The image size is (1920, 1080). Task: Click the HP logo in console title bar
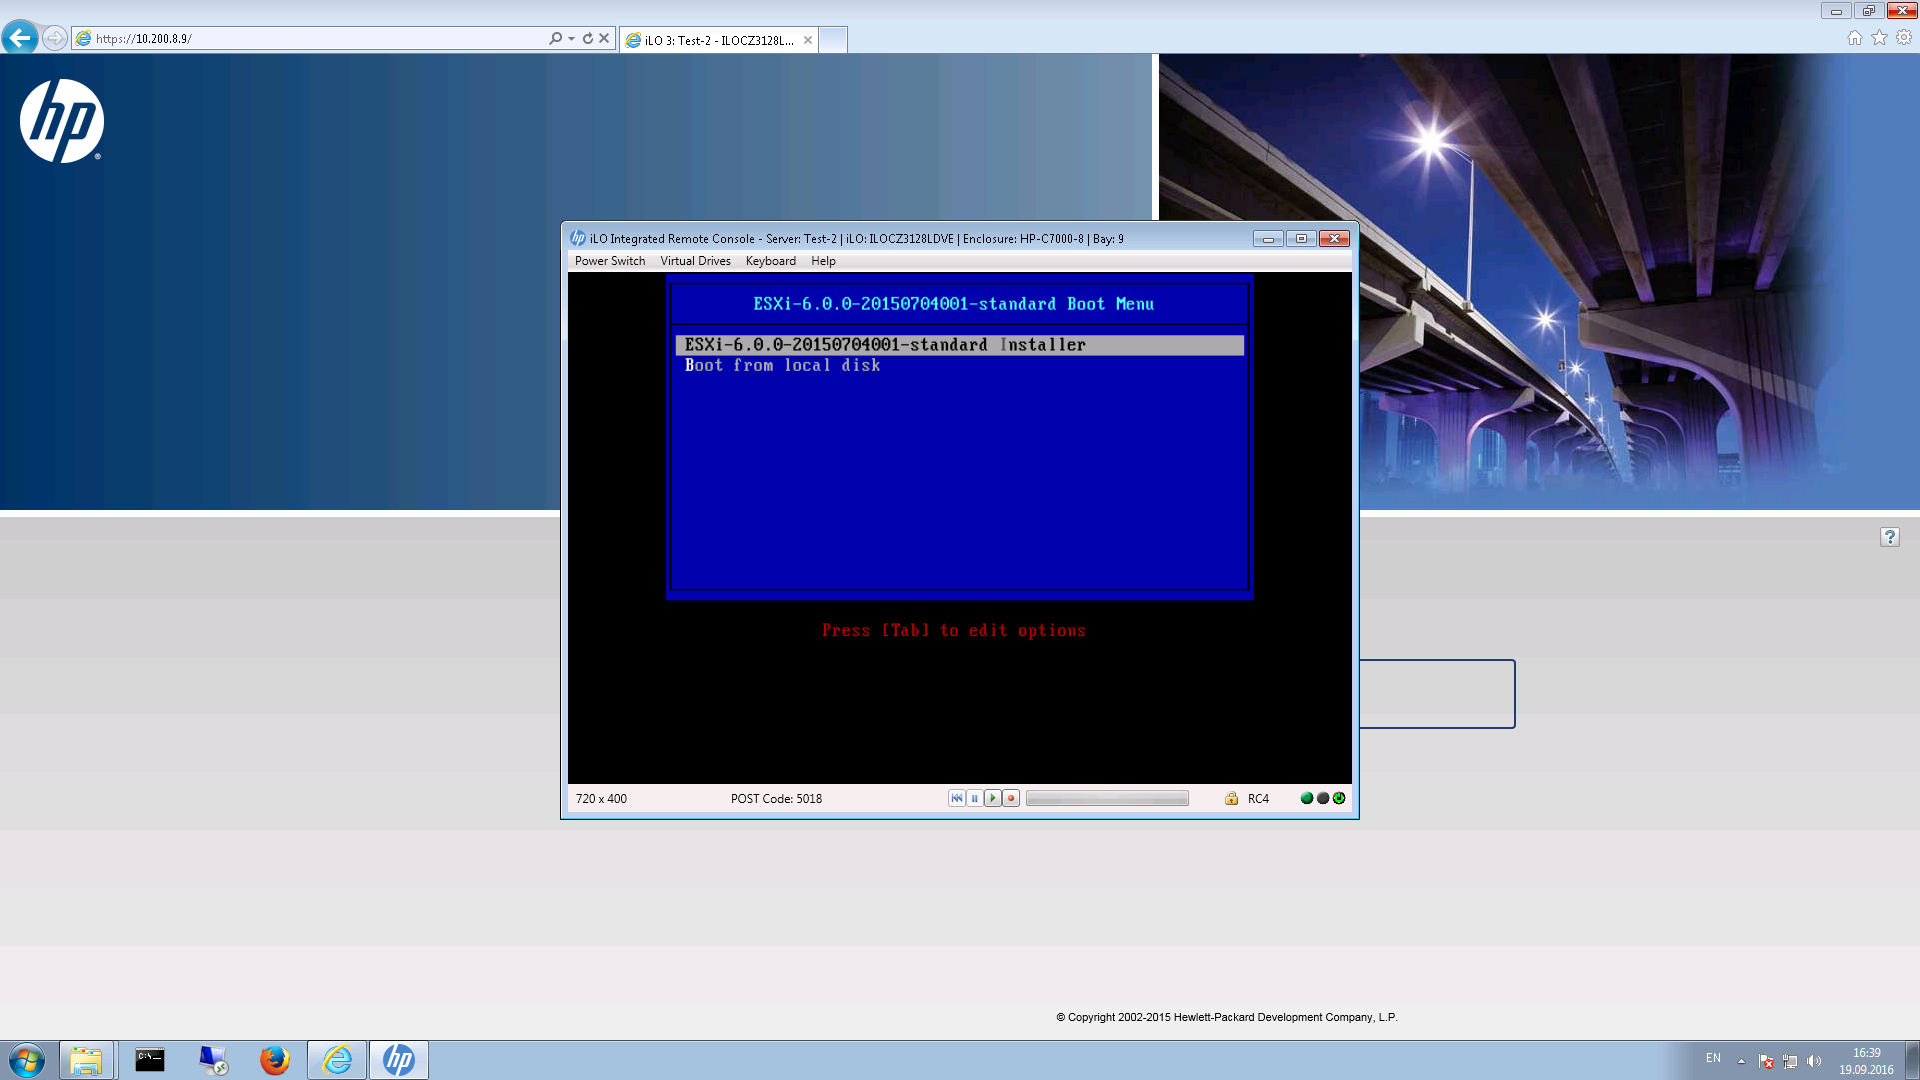pos(577,238)
